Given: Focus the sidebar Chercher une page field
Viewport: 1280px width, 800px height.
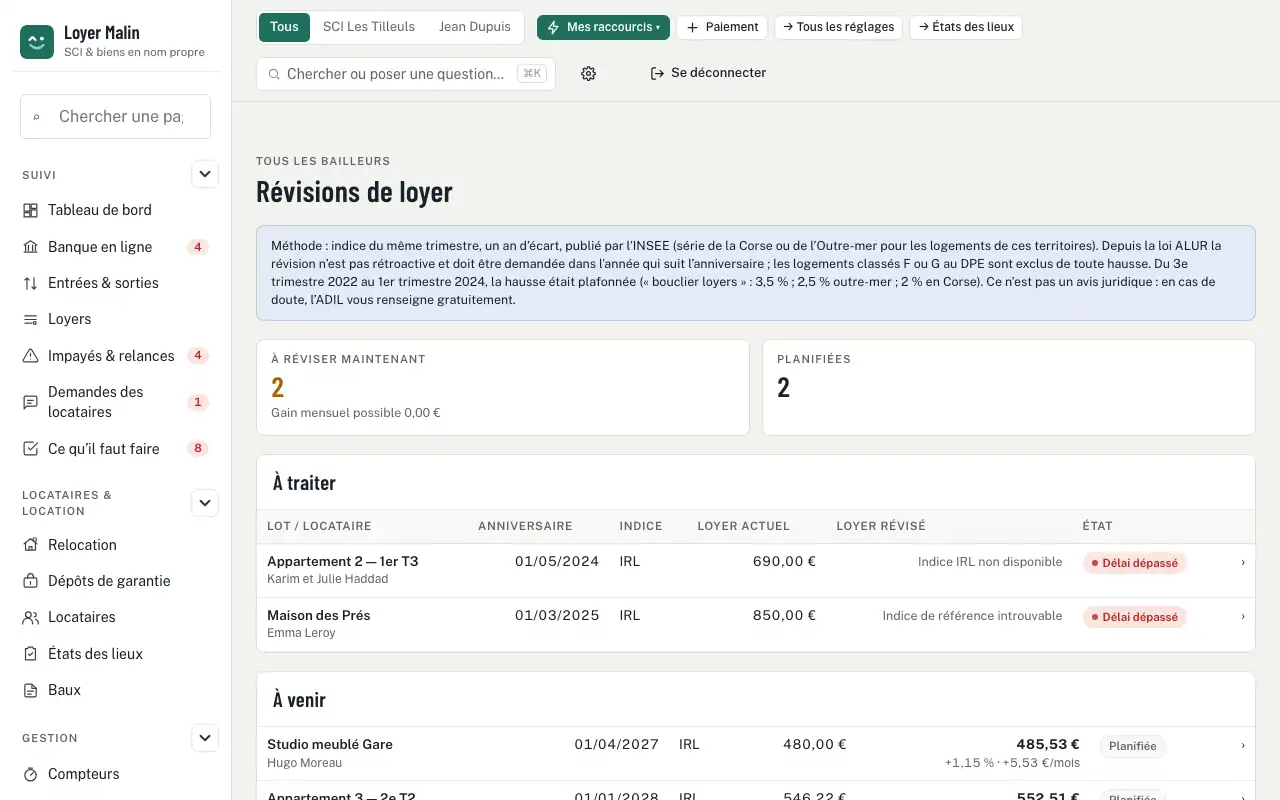Looking at the screenshot, I should [115, 116].
